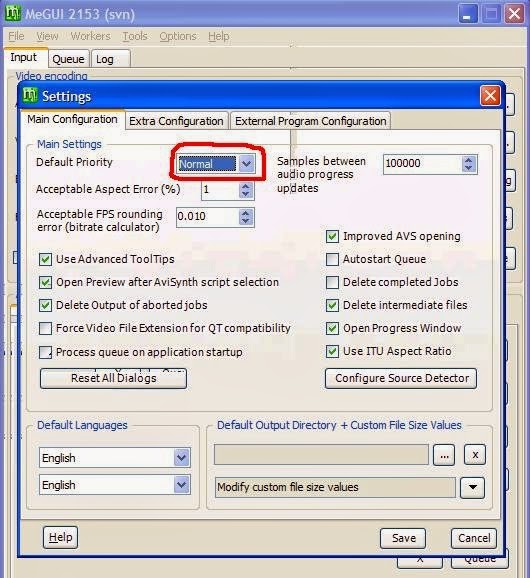The image size is (530, 578).
Task: Select the Main Configuration tab
Action: pos(72,119)
